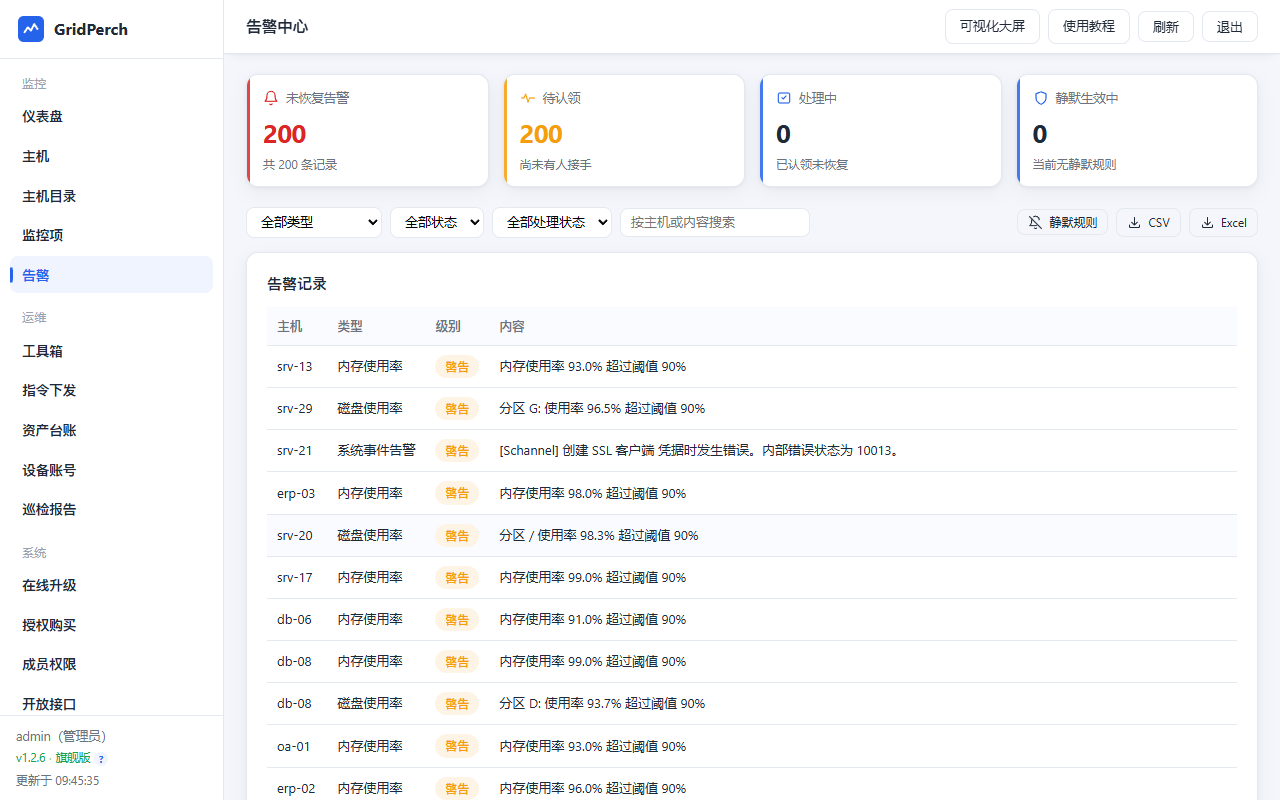Click the 刷新 button
The image size is (1280, 800).
pos(1166,26)
